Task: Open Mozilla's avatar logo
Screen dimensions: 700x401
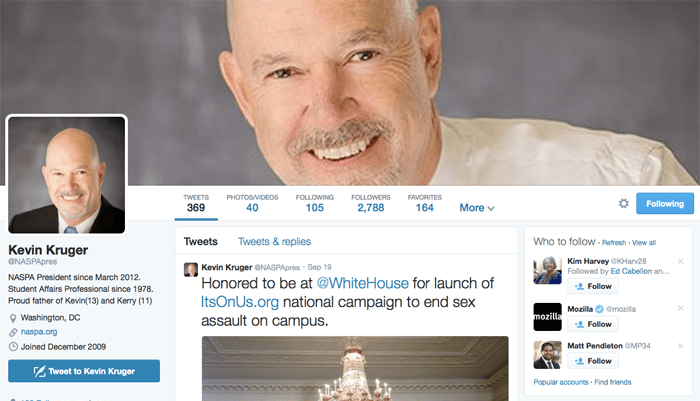Action: [x=547, y=317]
